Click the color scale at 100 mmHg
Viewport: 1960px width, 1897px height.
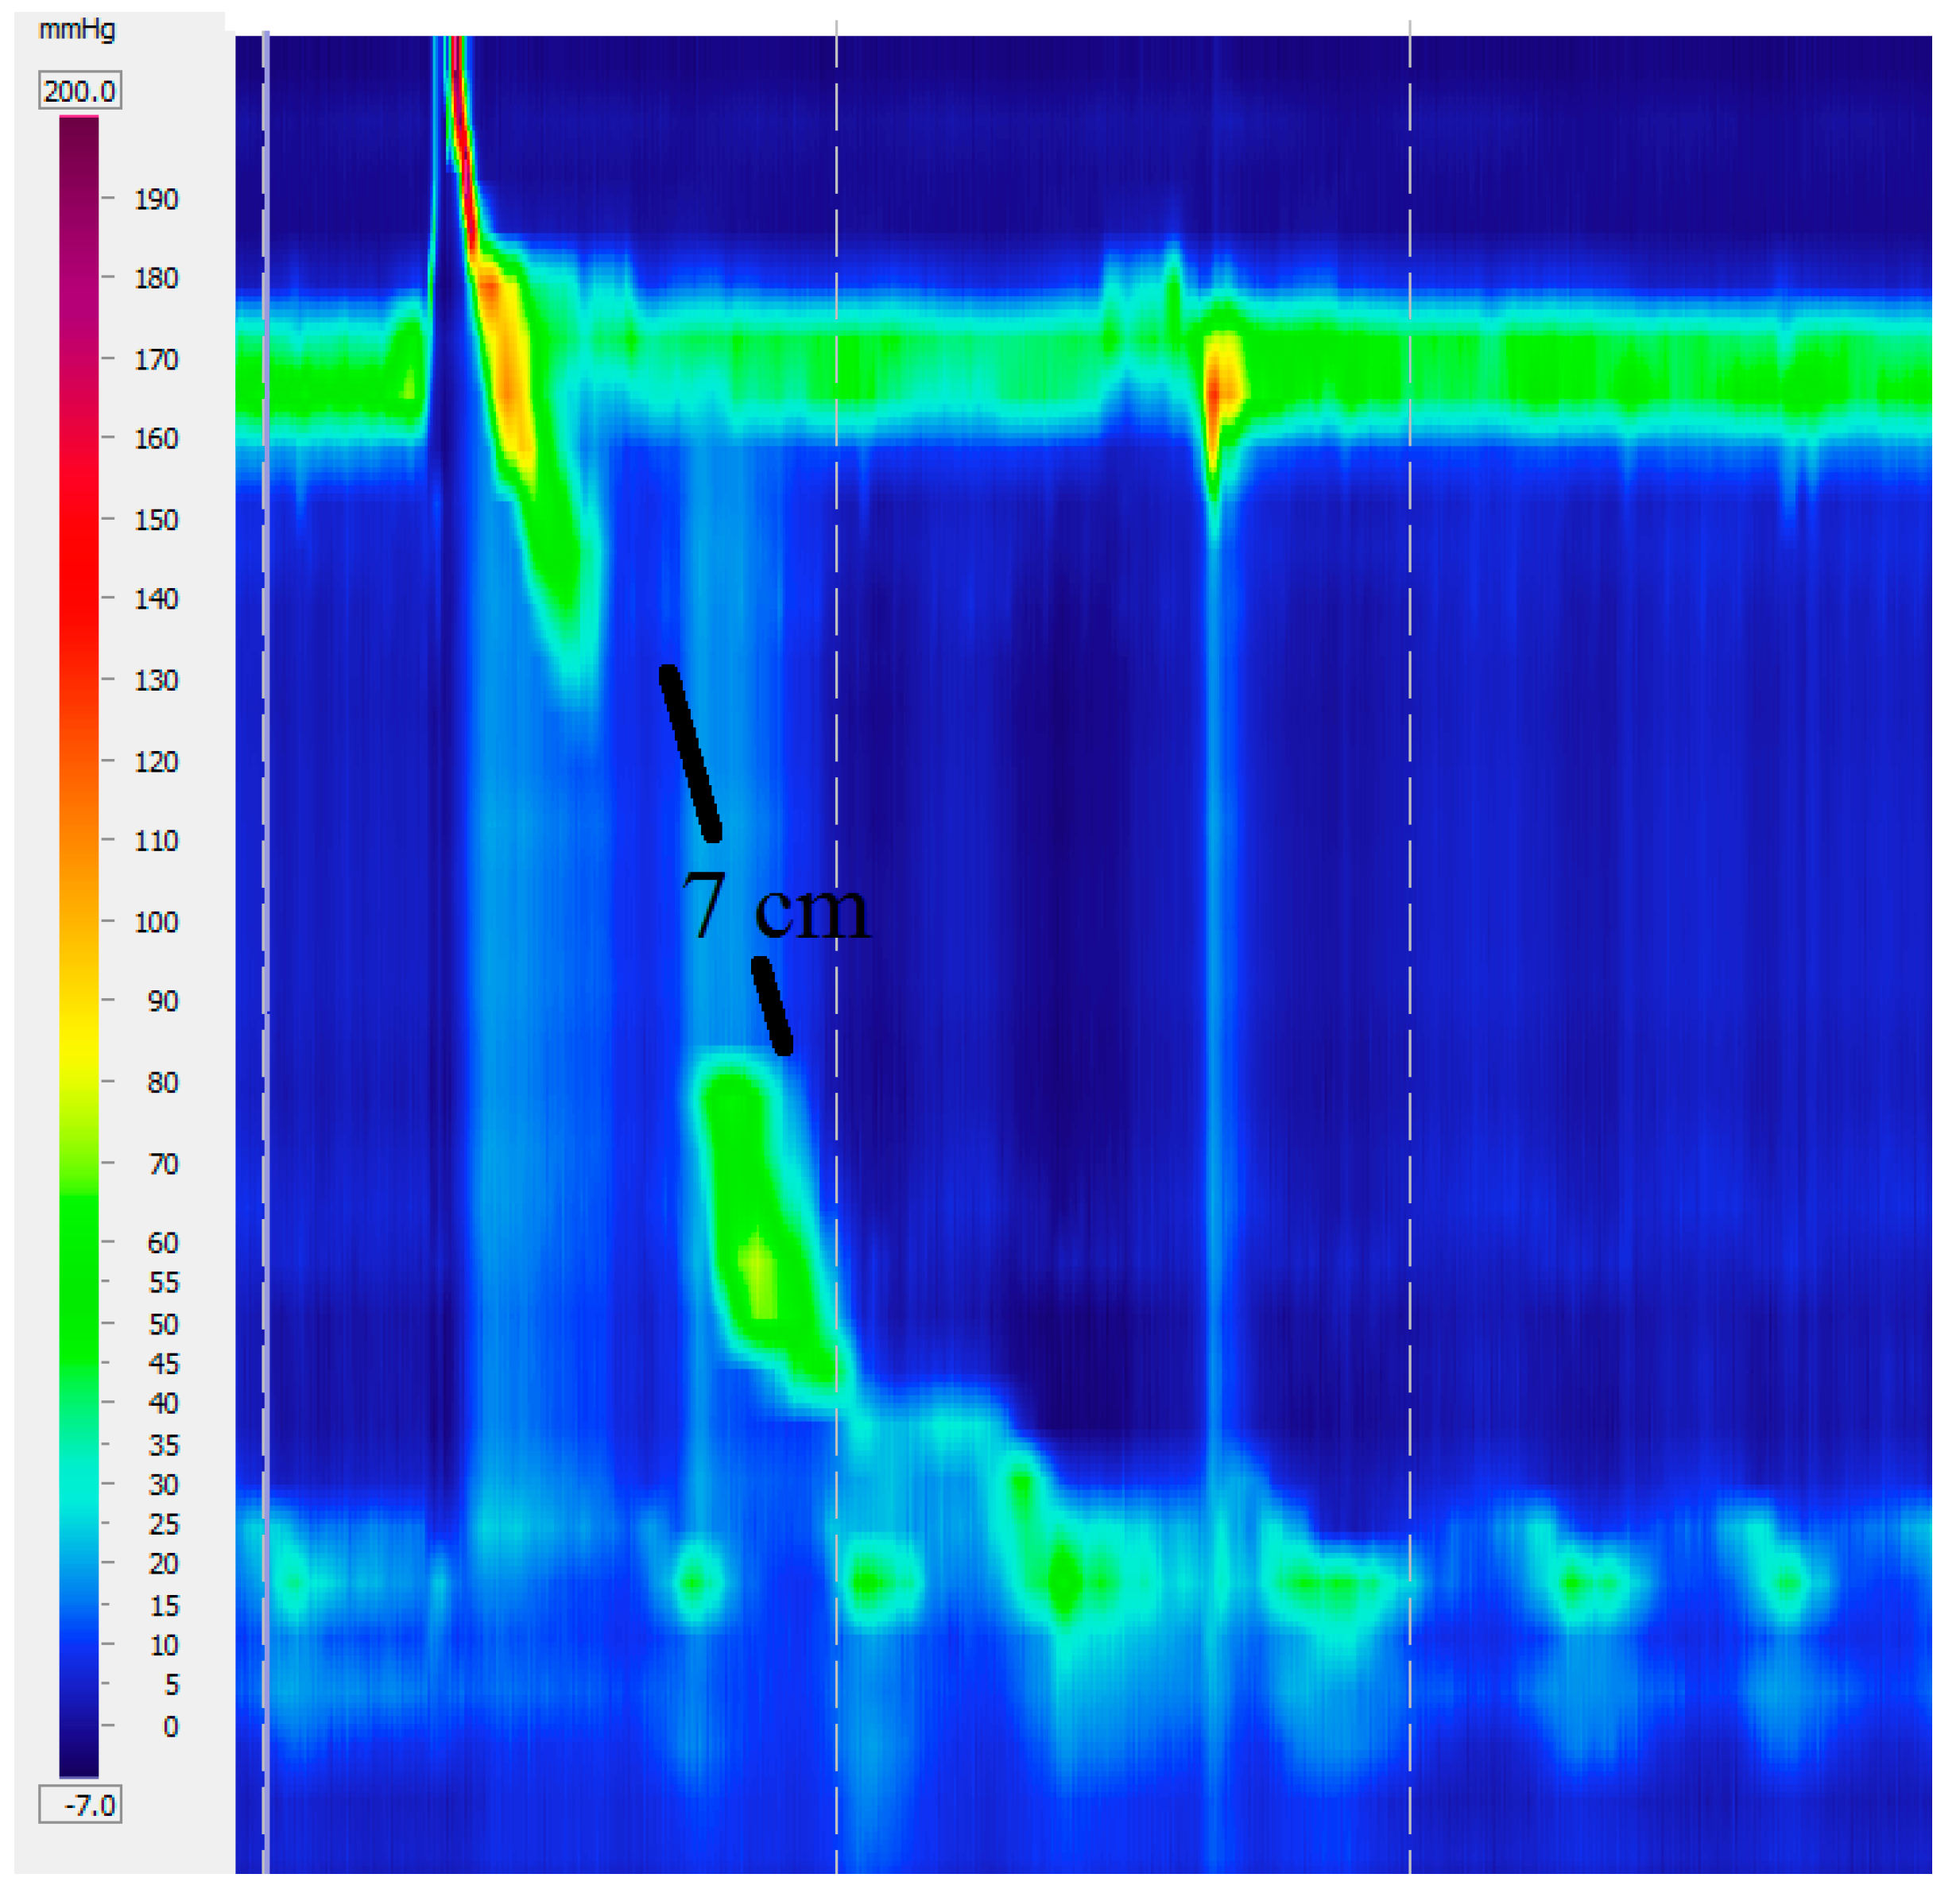pos(79,921)
